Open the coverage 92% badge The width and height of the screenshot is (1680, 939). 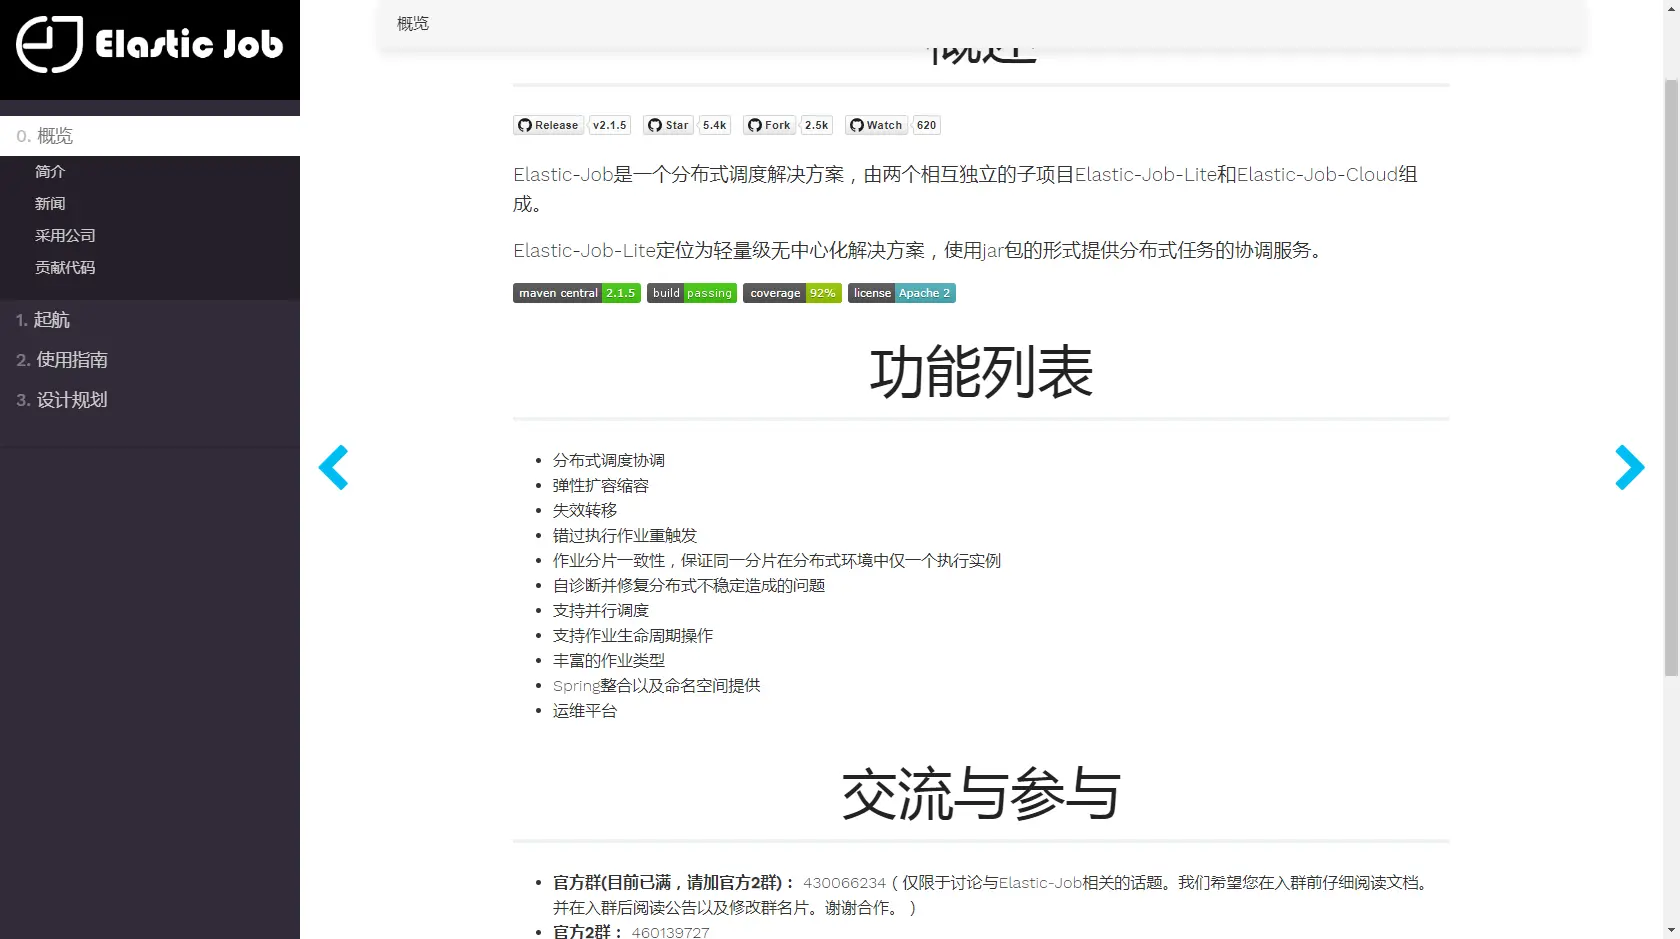[x=792, y=293]
